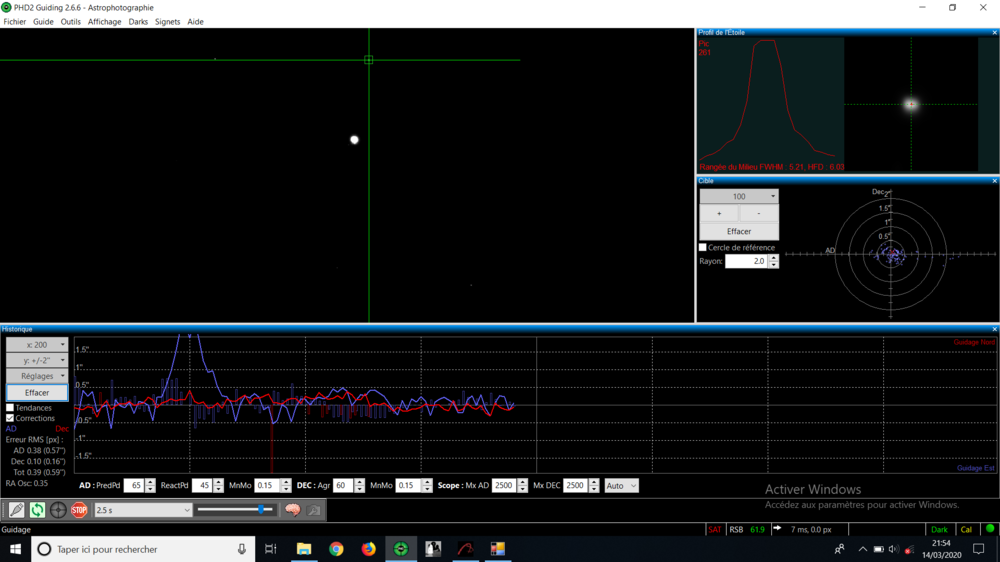Image resolution: width=1000 pixels, height=562 pixels.
Task: Open the connect equipment icon
Action: pyautogui.click(x=16, y=510)
